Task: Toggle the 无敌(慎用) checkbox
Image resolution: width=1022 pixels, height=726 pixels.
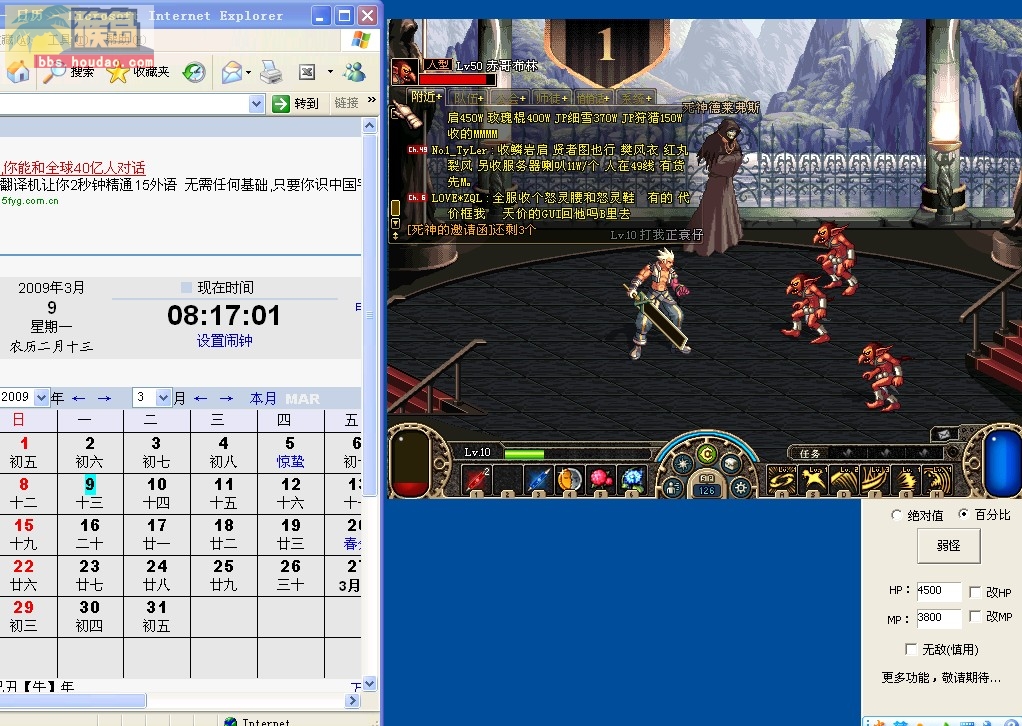Action: (911, 649)
